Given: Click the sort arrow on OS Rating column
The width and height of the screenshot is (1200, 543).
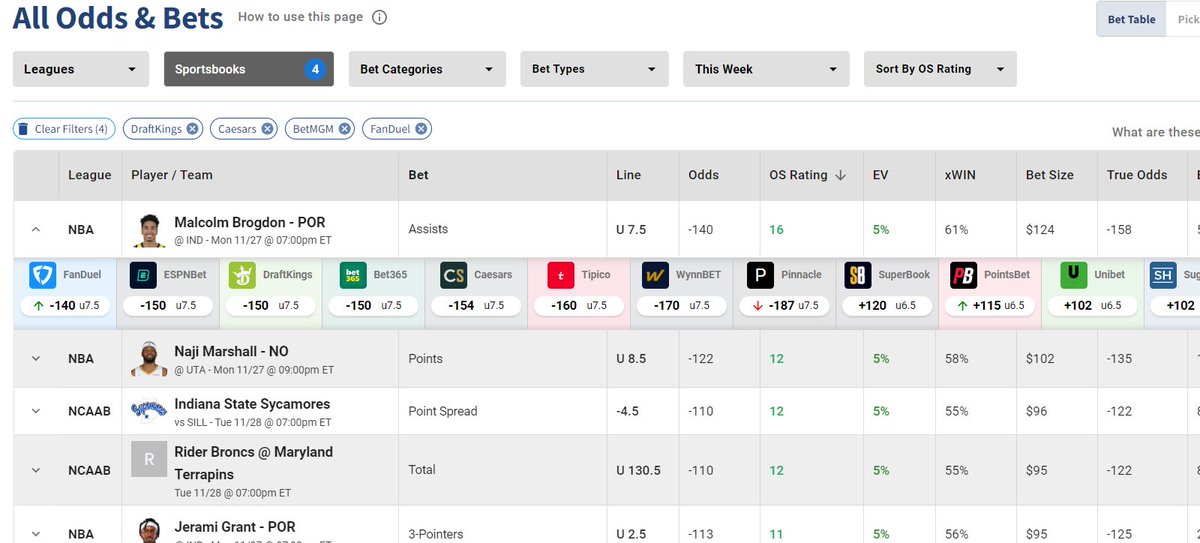Looking at the screenshot, I should [840, 175].
